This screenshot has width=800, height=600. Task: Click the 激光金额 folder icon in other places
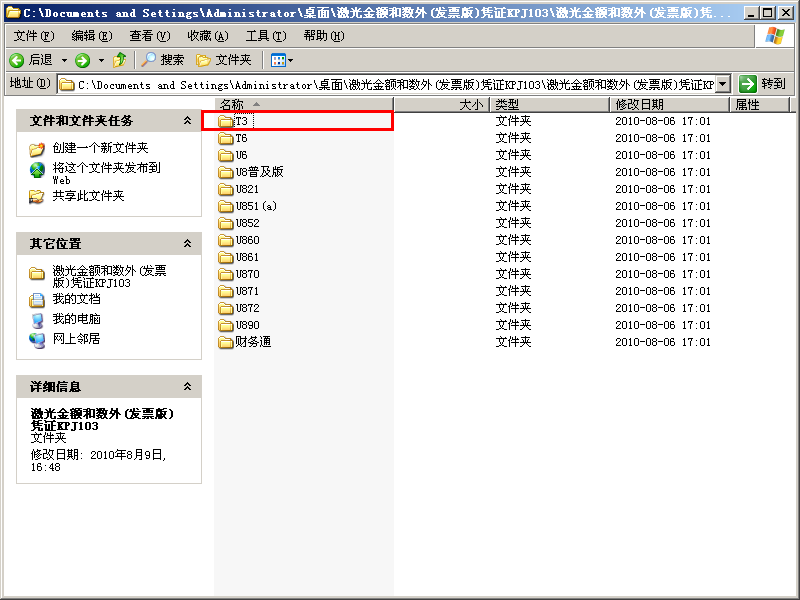pos(37,273)
